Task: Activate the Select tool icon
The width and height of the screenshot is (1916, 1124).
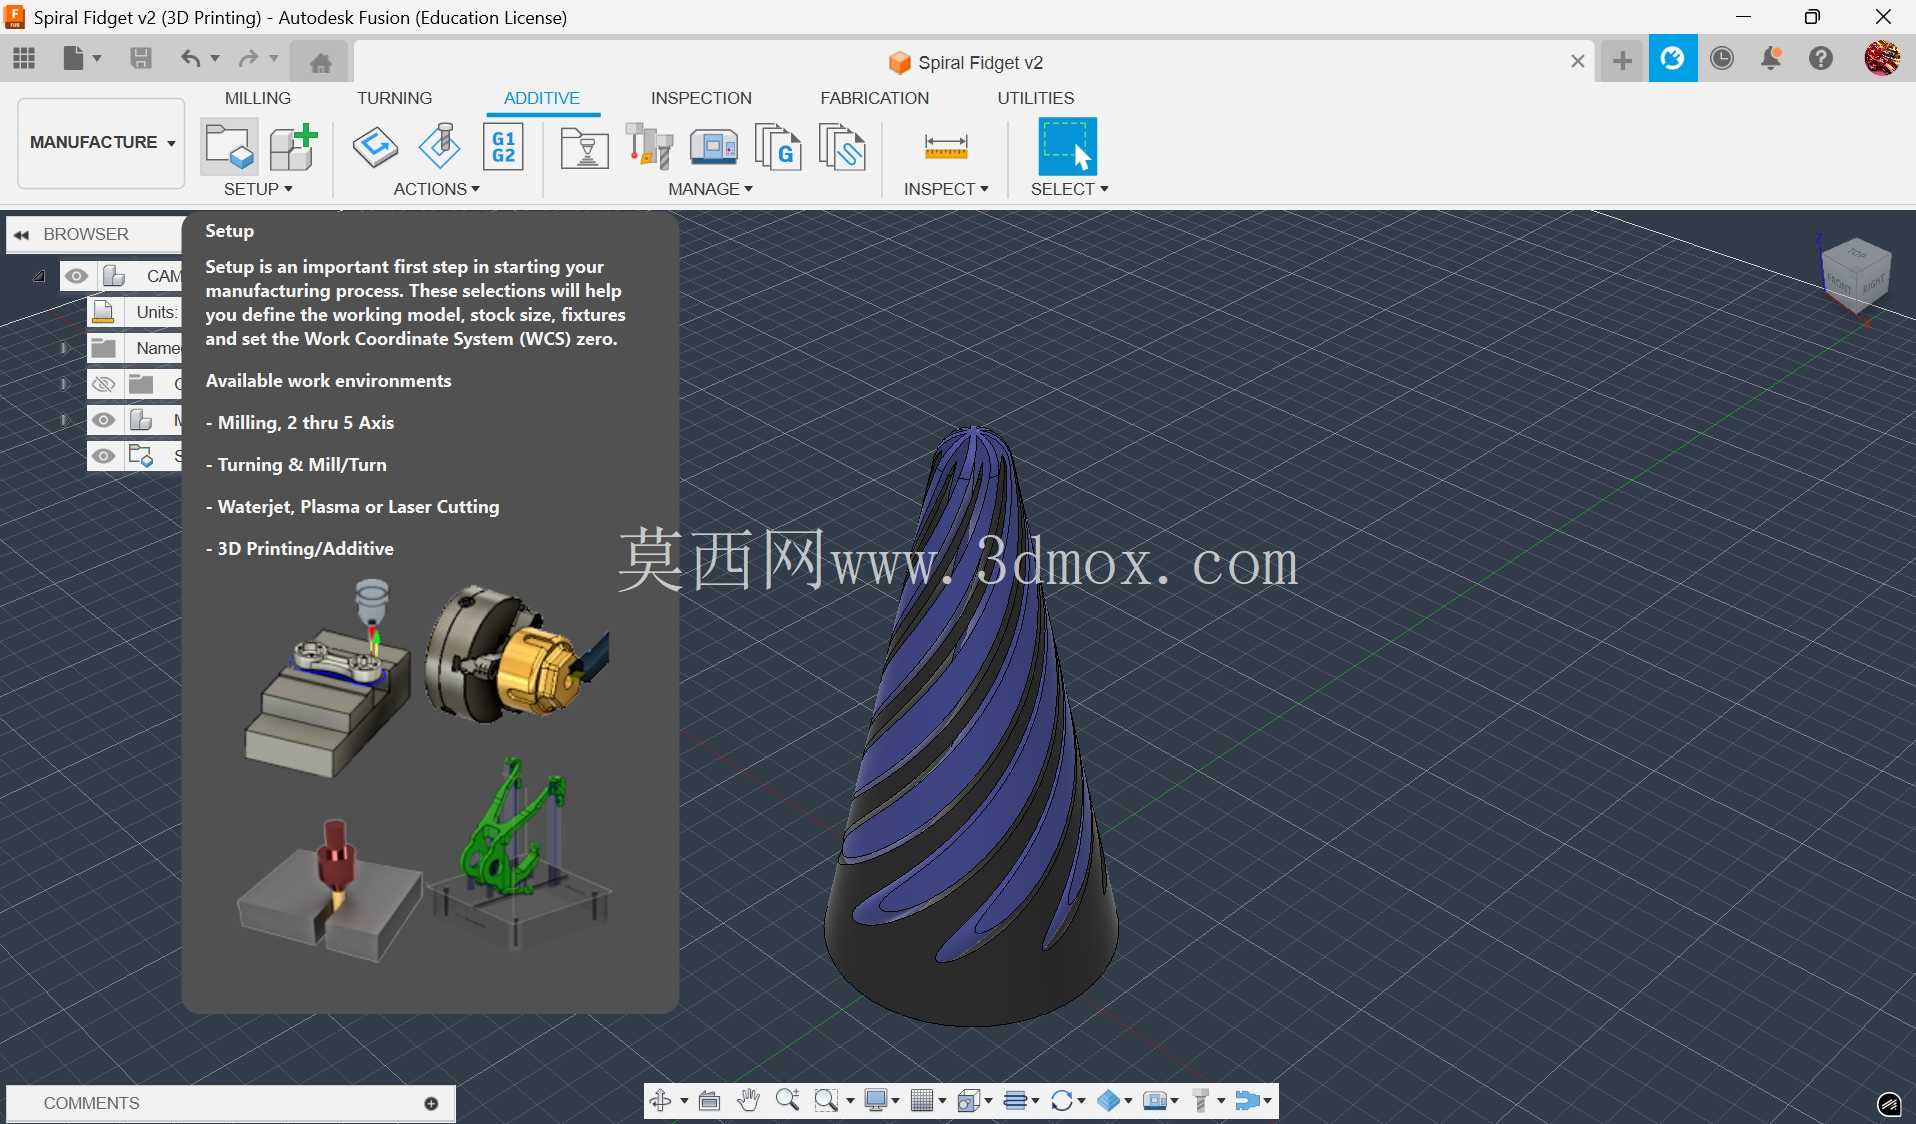Action: 1068,146
